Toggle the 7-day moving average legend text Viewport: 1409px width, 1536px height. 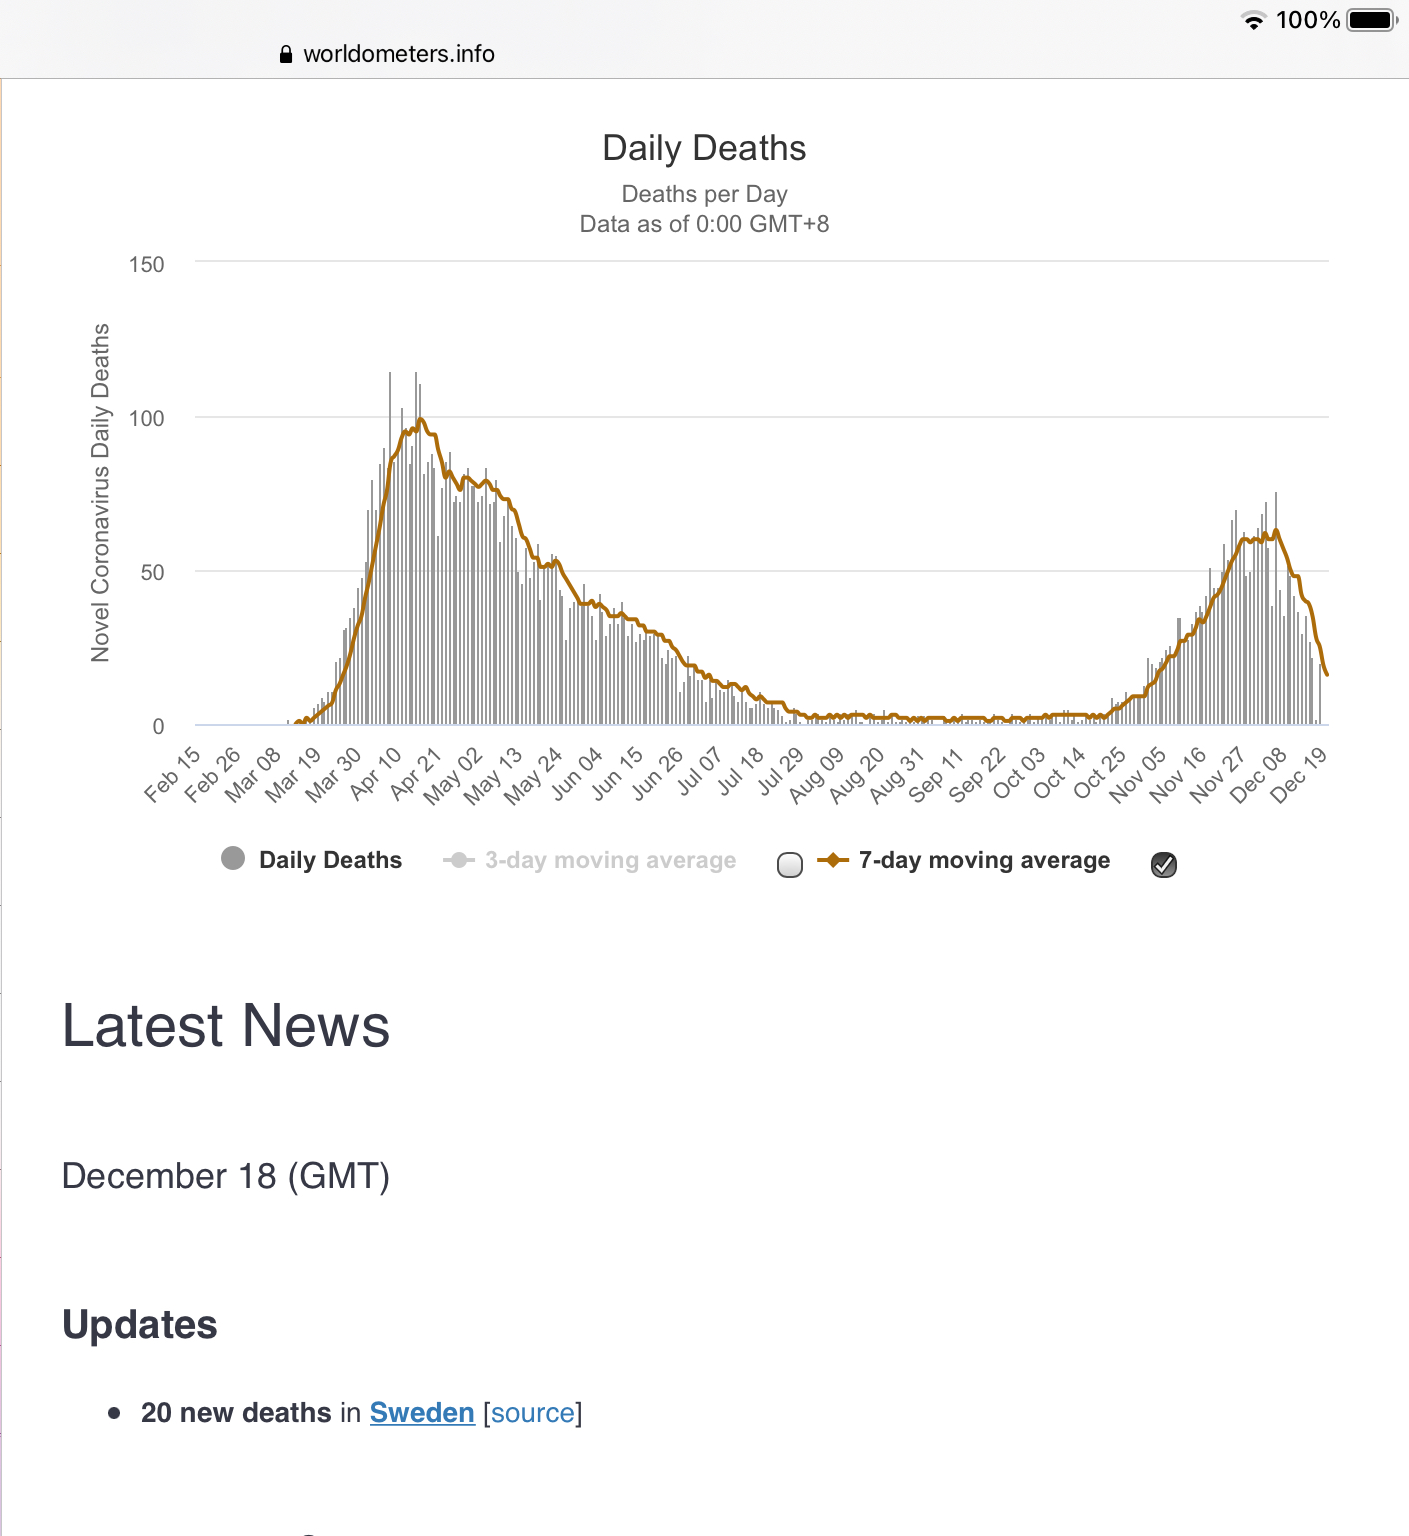pyautogui.click(x=984, y=861)
